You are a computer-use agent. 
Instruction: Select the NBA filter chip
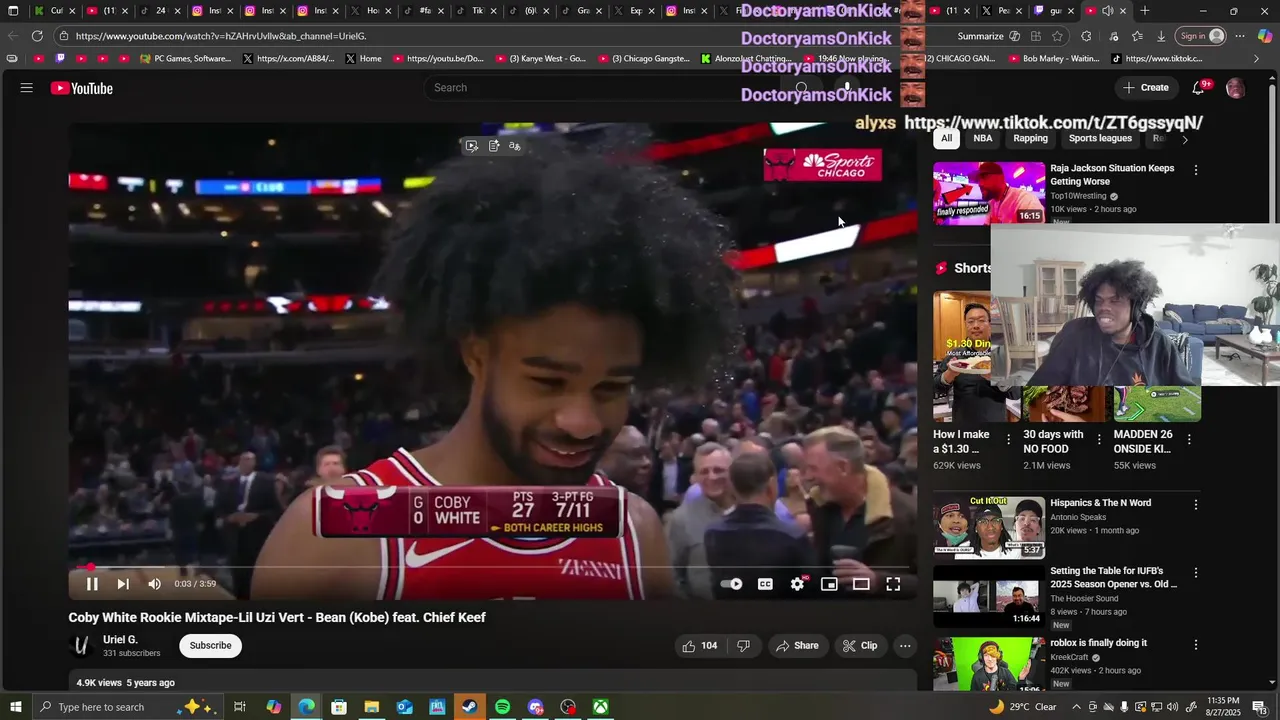click(x=983, y=139)
